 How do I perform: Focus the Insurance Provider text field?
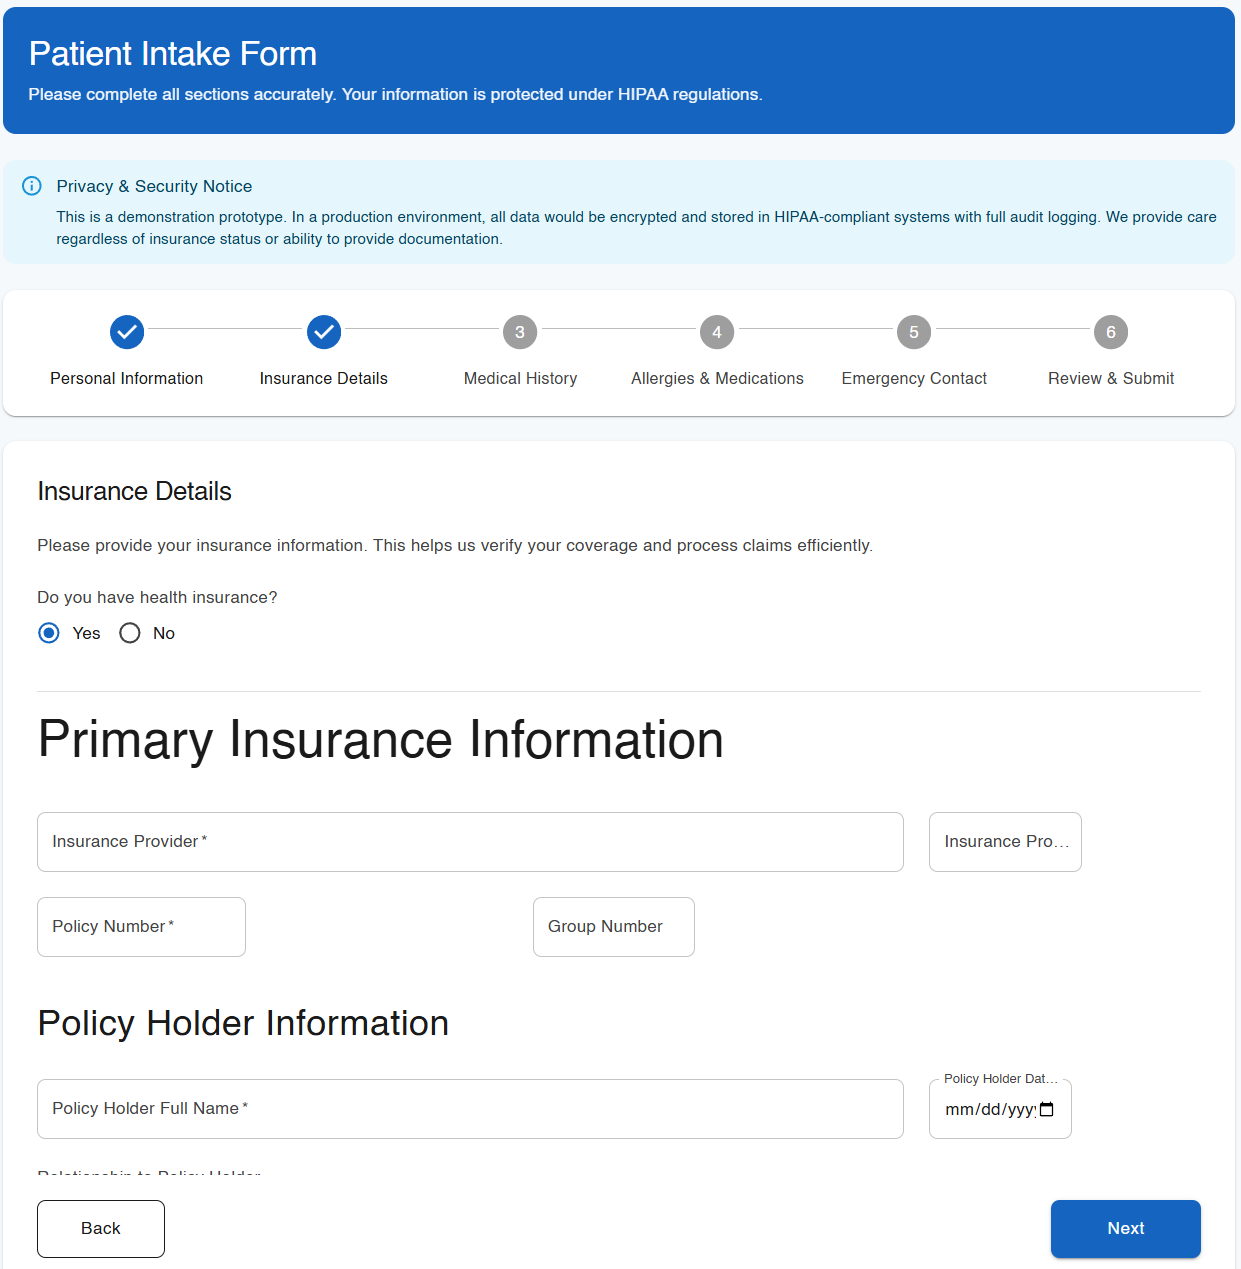click(x=470, y=842)
